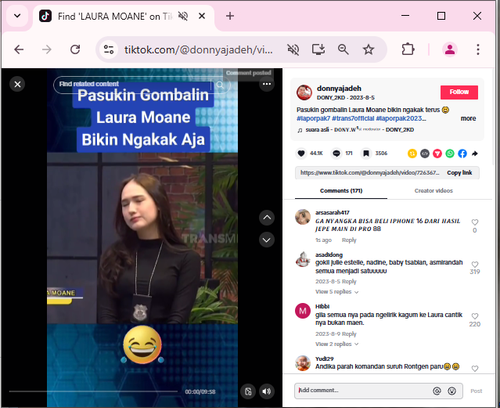
Task: Reload the TikTok page
Action: [75, 50]
